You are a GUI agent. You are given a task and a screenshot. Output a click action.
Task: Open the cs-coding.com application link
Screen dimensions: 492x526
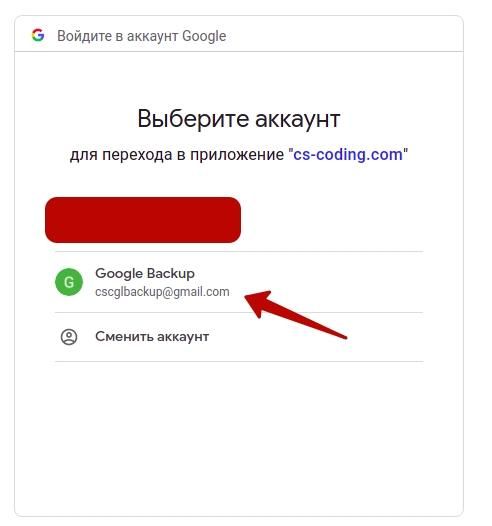click(x=348, y=155)
